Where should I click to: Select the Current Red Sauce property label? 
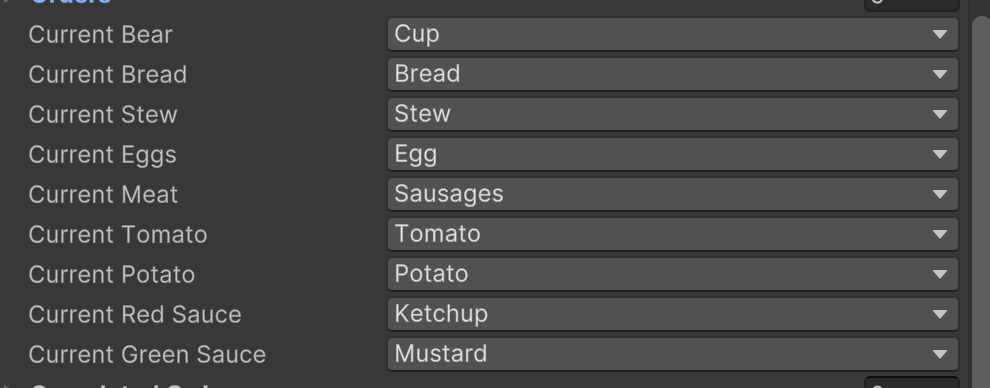pyautogui.click(x=135, y=314)
